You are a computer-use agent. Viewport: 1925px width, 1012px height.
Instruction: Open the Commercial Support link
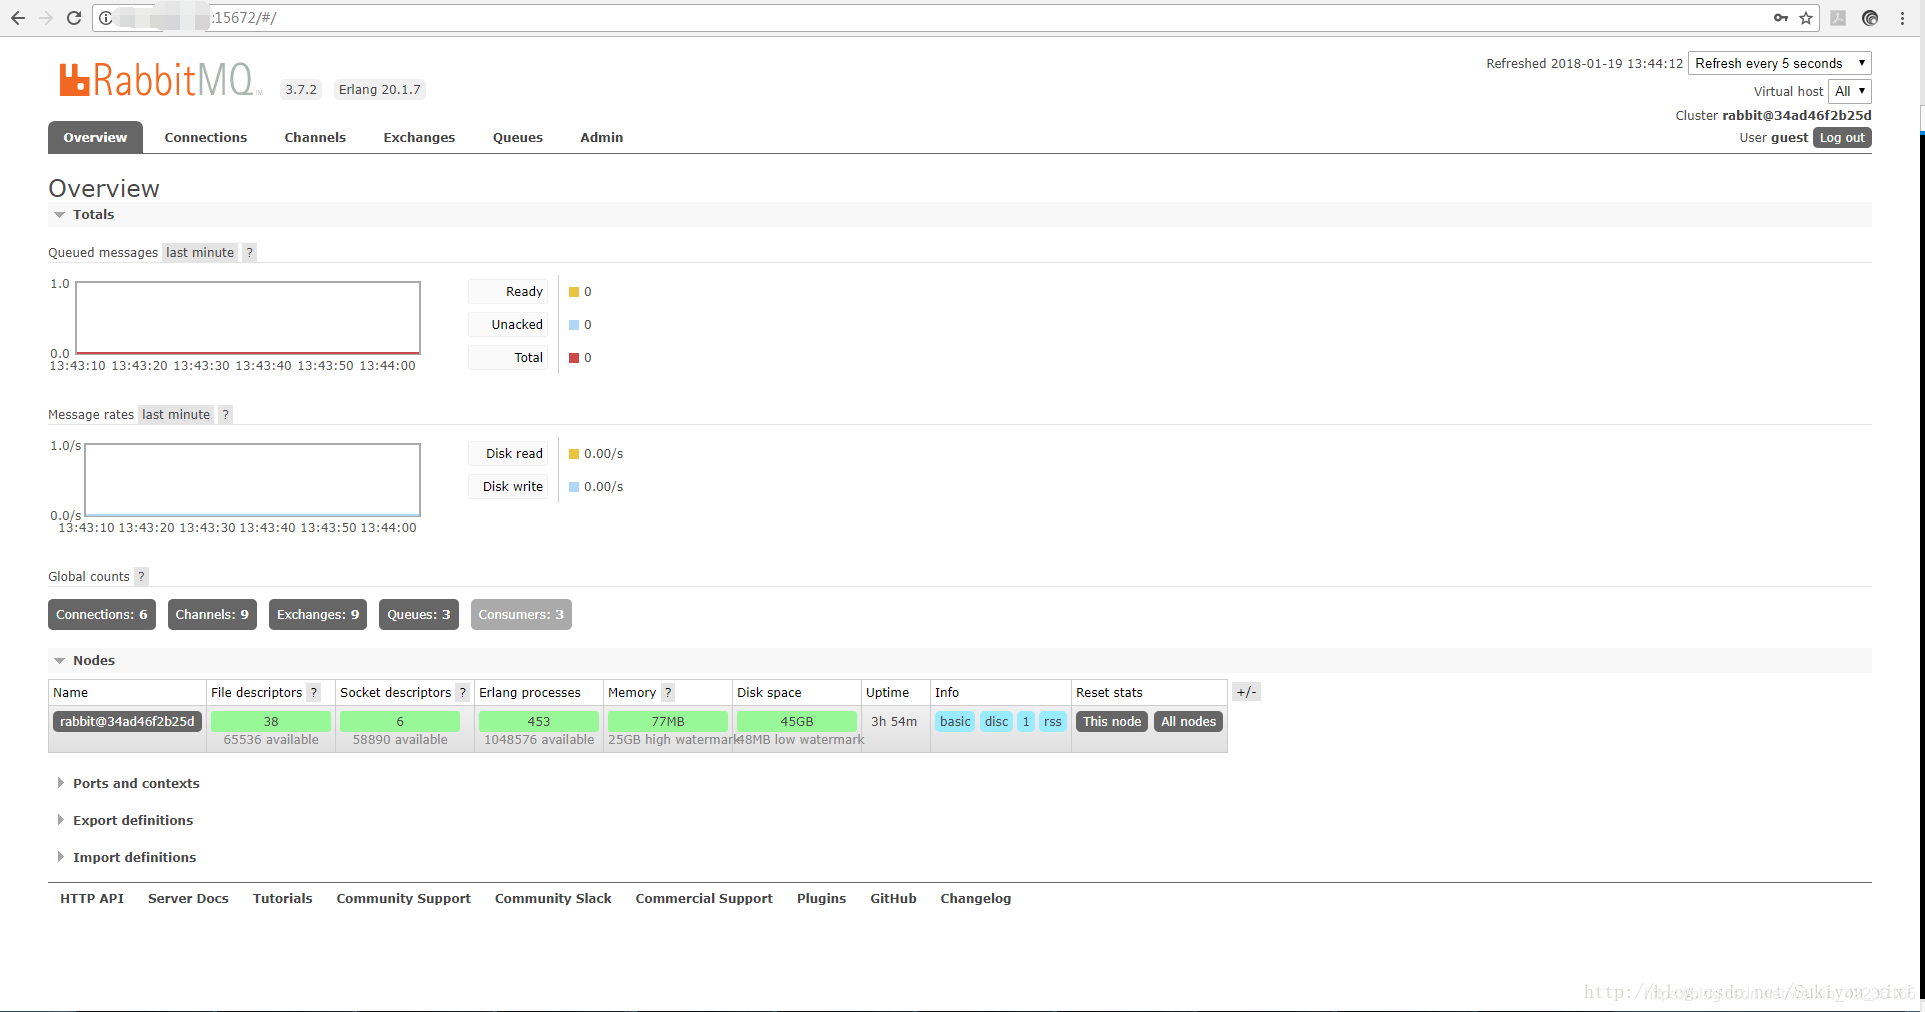tap(704, 899)
